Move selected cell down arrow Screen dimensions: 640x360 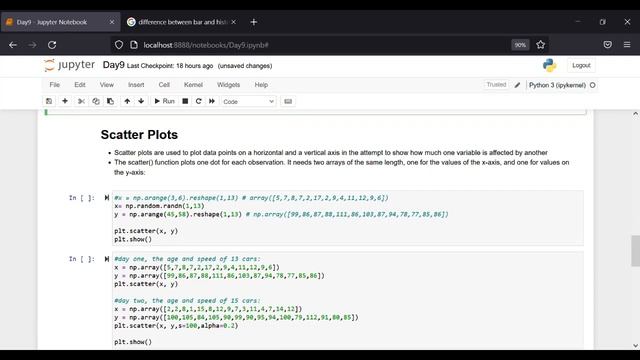141,101
